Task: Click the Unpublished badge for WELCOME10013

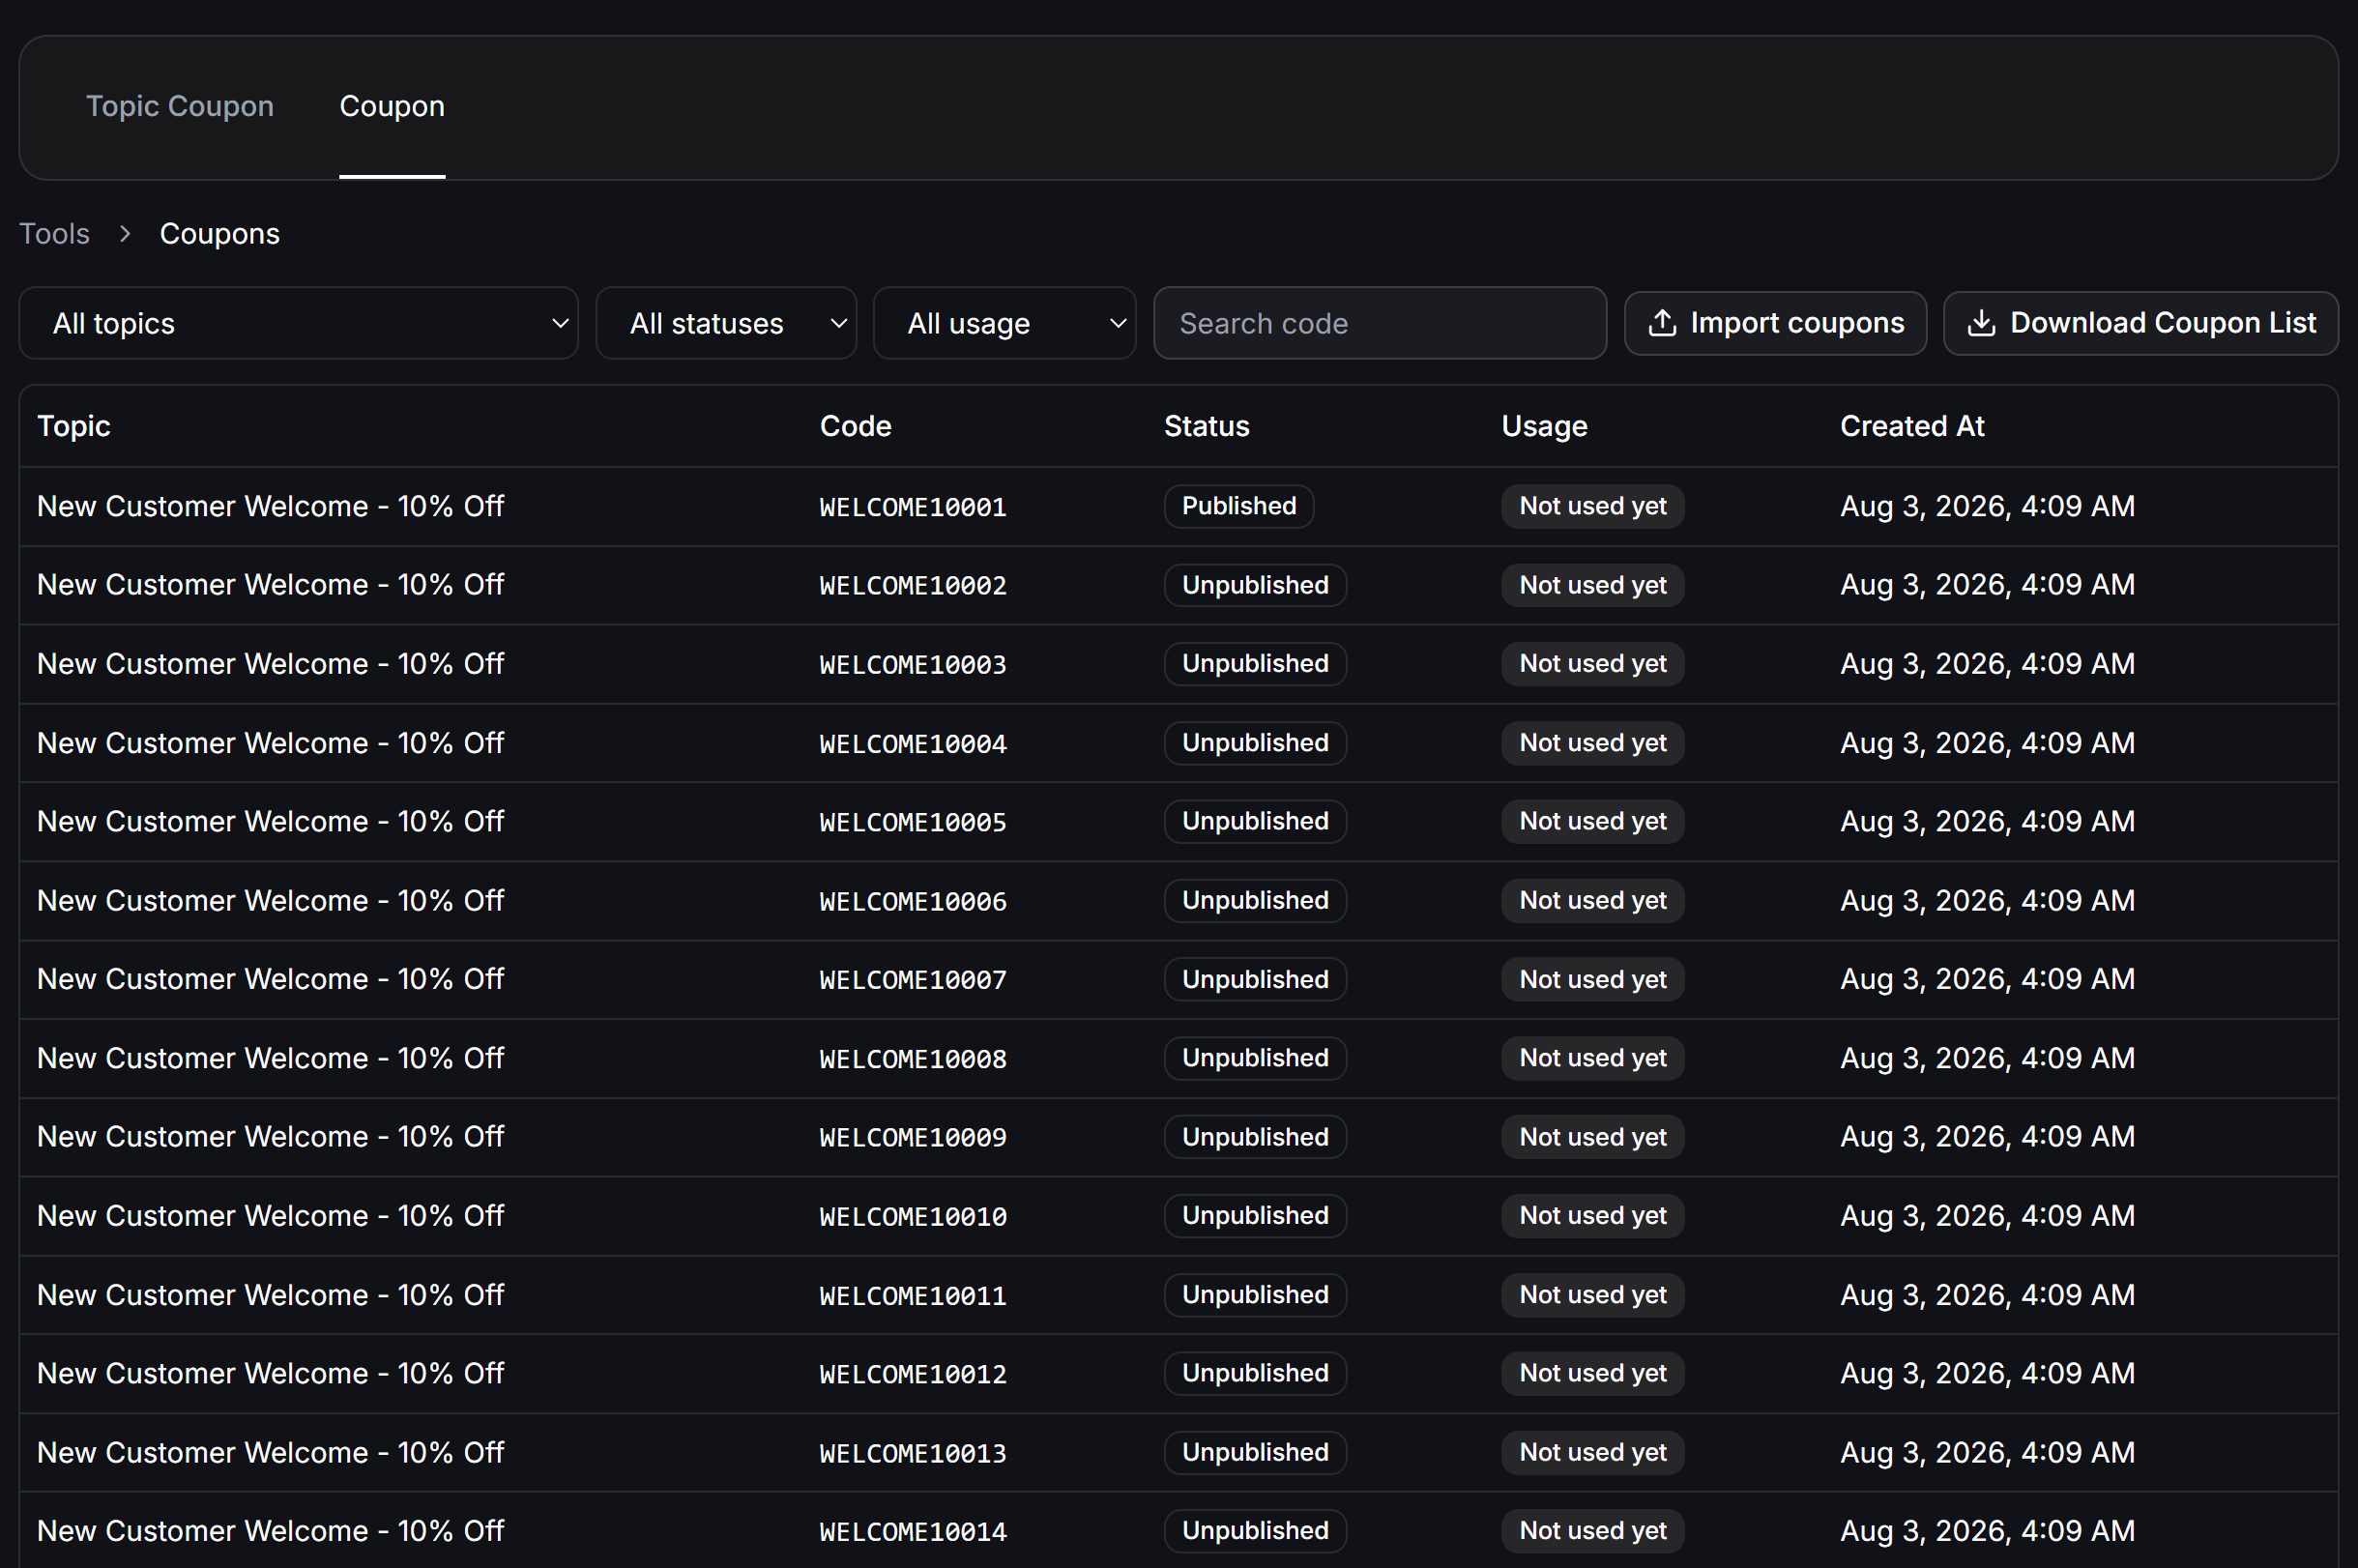Action: (1255, 1453)
